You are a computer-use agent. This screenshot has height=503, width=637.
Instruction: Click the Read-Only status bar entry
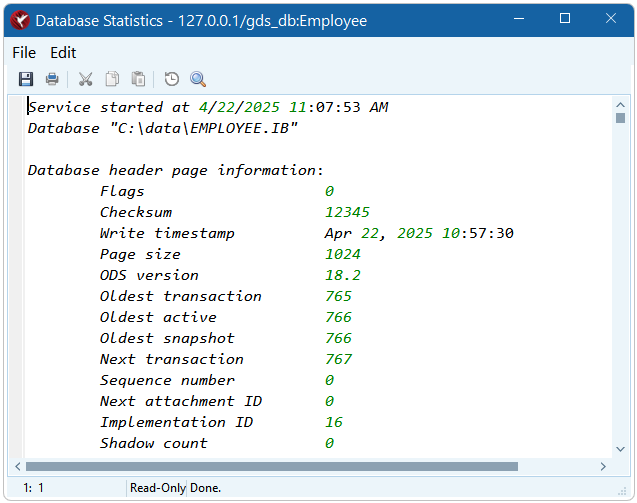coord(158,488)
